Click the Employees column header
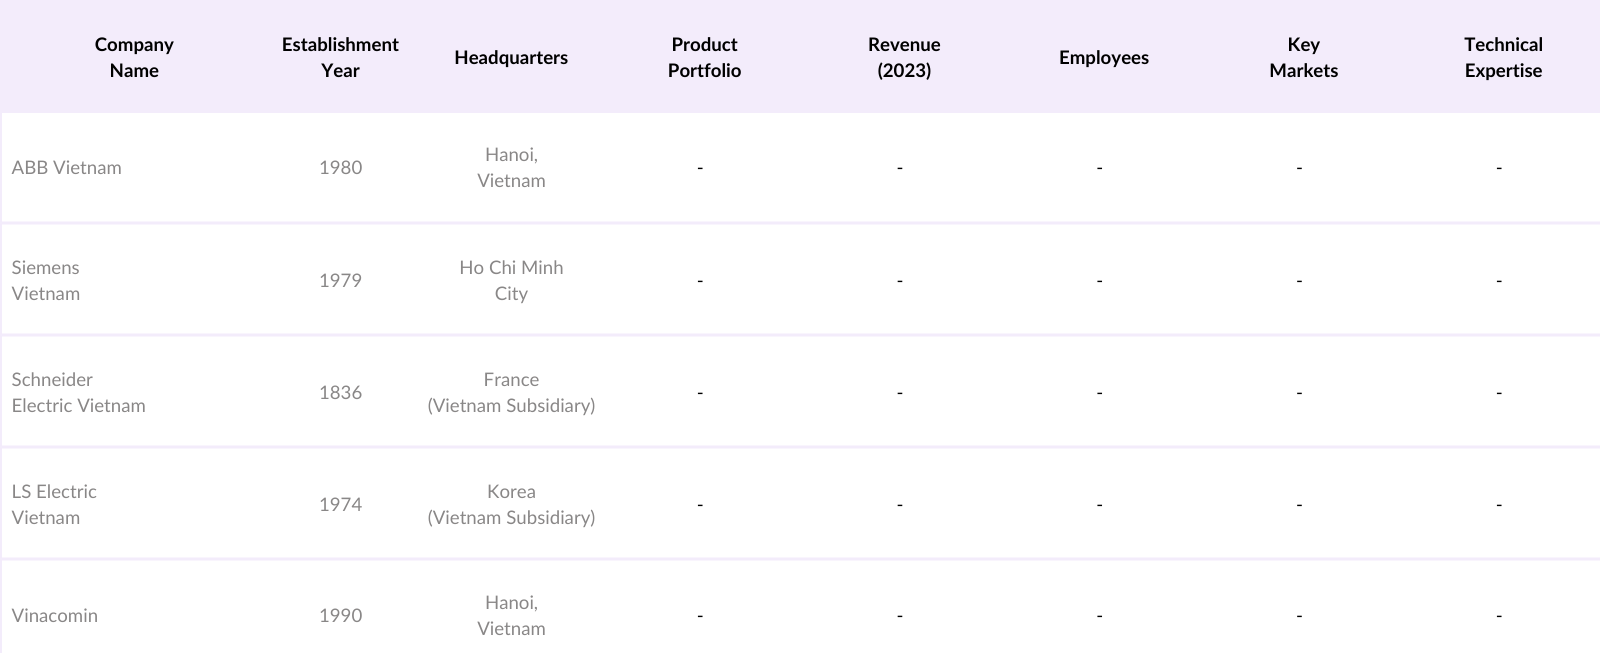Screen dimensions: 1600x653 point(1104,57)
